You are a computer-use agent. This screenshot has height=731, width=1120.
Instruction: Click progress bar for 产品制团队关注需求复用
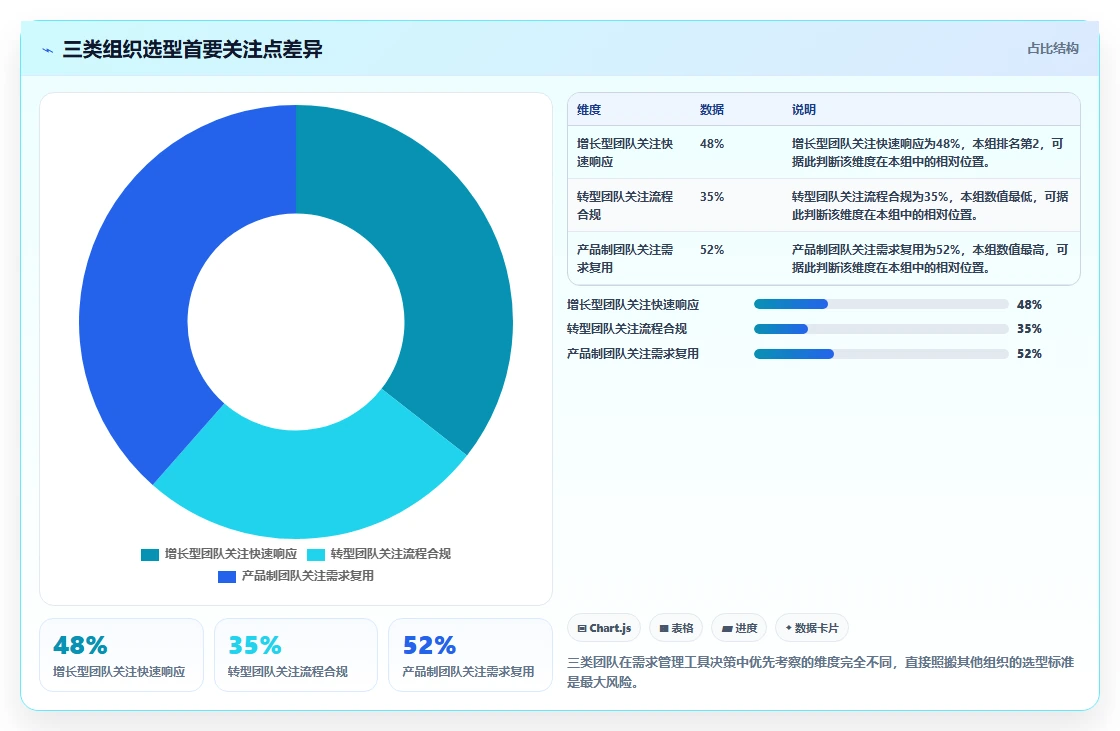click(x=881, y=354)
